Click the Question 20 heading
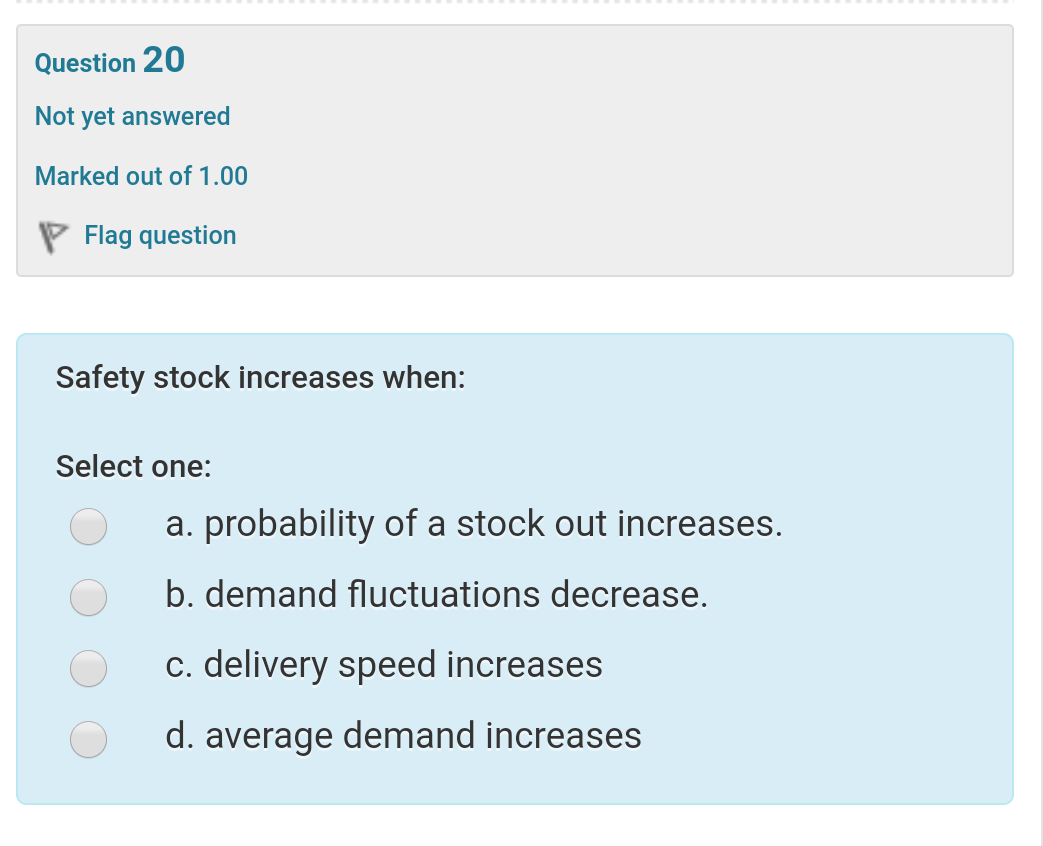Image resolution: width=1043 pixels, height=846 pixels. click(x=109, y=62)
